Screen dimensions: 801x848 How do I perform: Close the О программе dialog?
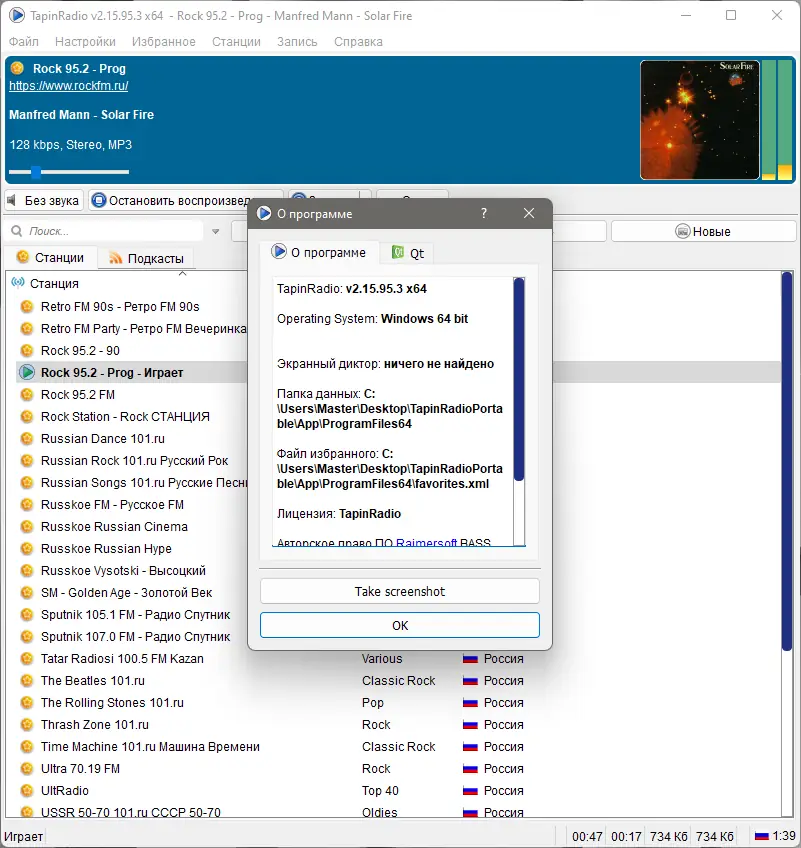tap(529, 213)
